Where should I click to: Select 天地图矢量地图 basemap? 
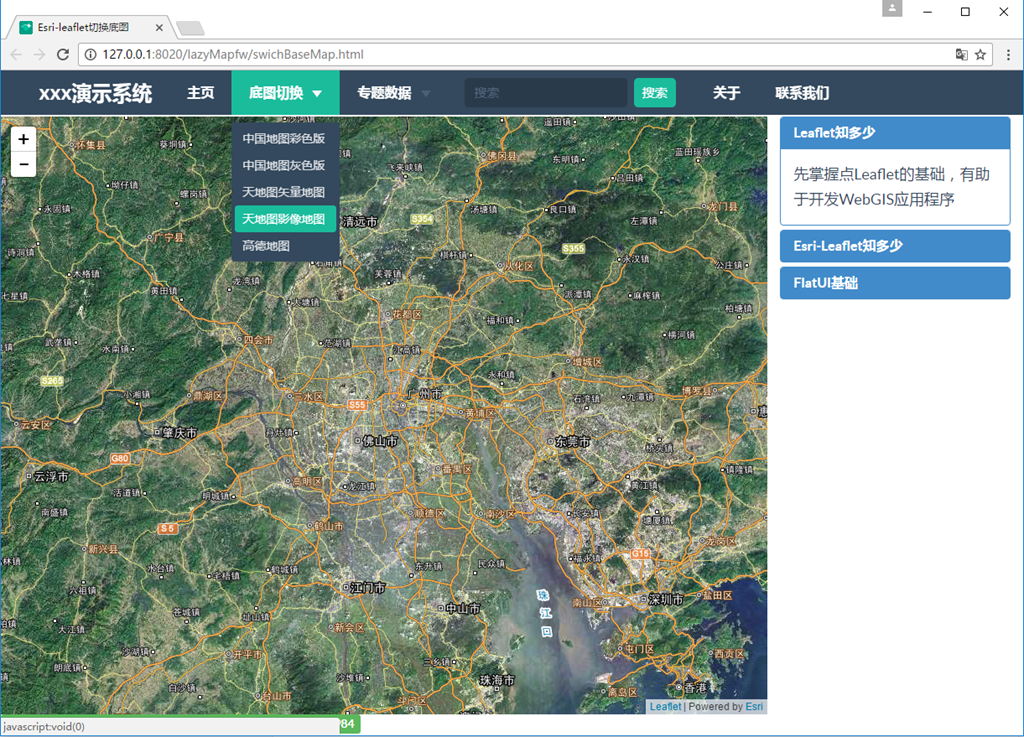[284, 192]
